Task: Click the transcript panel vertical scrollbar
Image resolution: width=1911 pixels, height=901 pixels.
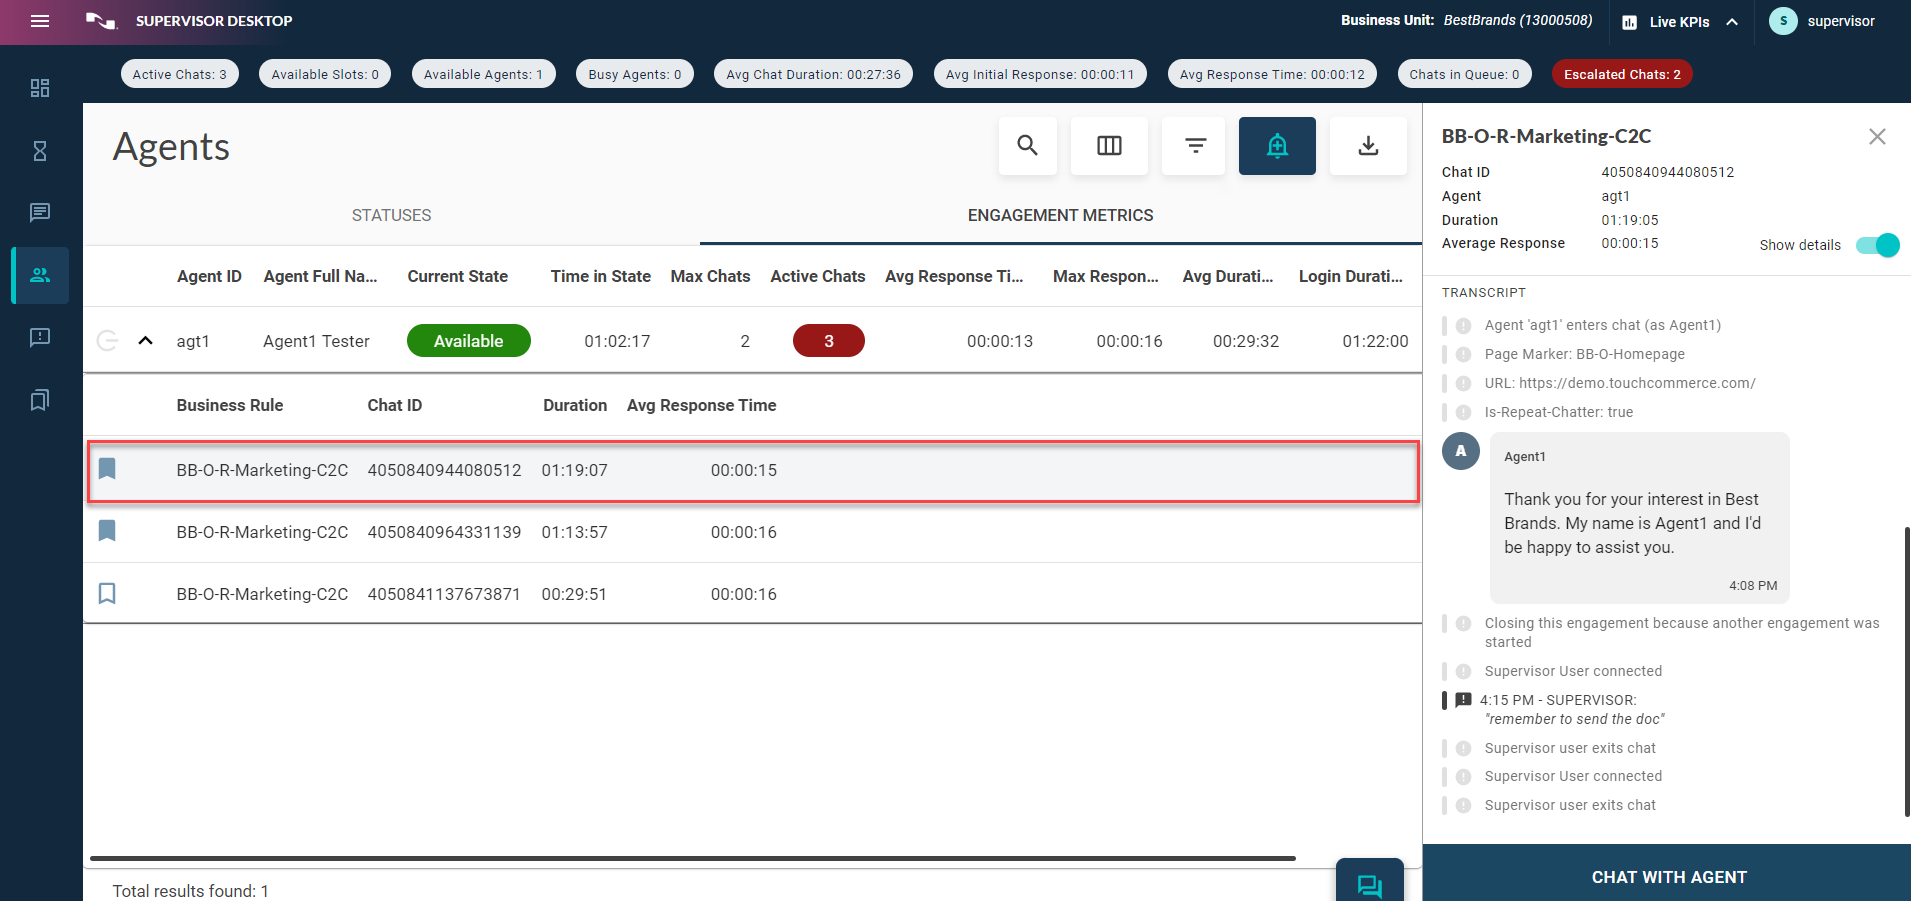Action: coord(1906,670)
